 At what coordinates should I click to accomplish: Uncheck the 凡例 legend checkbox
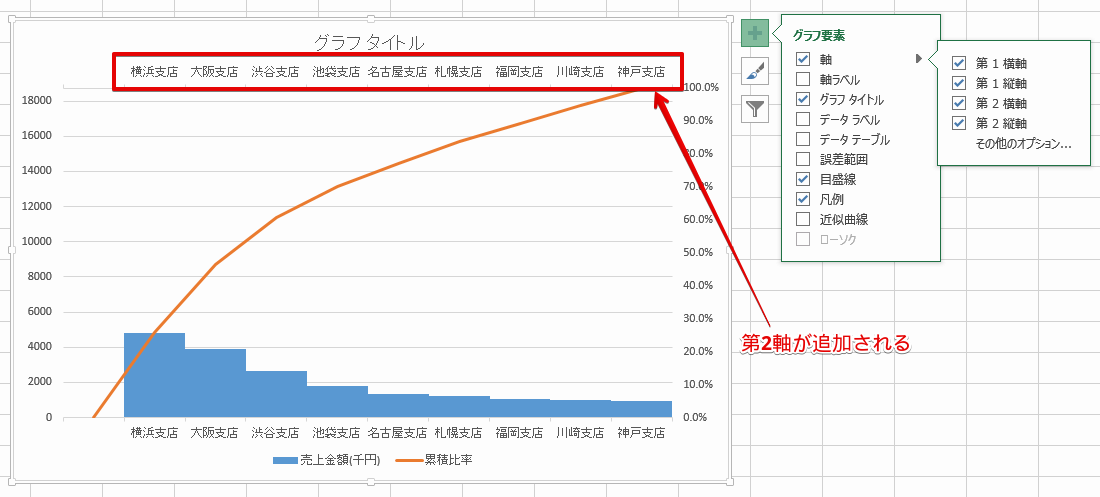(x=803, y=199)
